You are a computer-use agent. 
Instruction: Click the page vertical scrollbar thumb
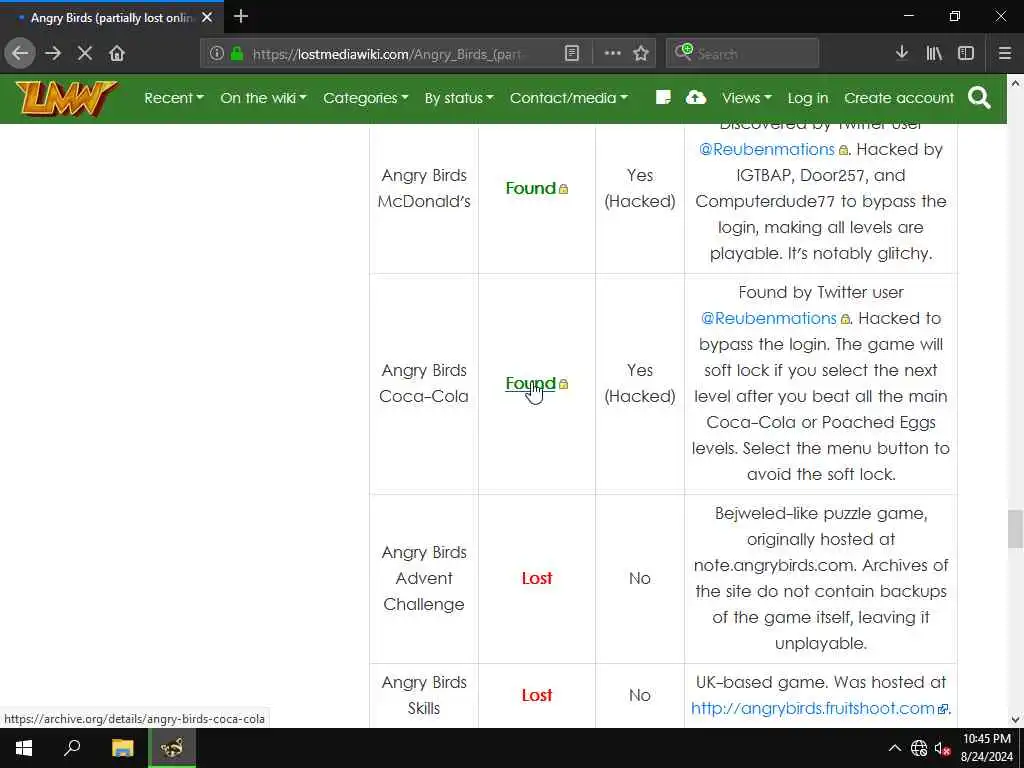[1015, 529]
